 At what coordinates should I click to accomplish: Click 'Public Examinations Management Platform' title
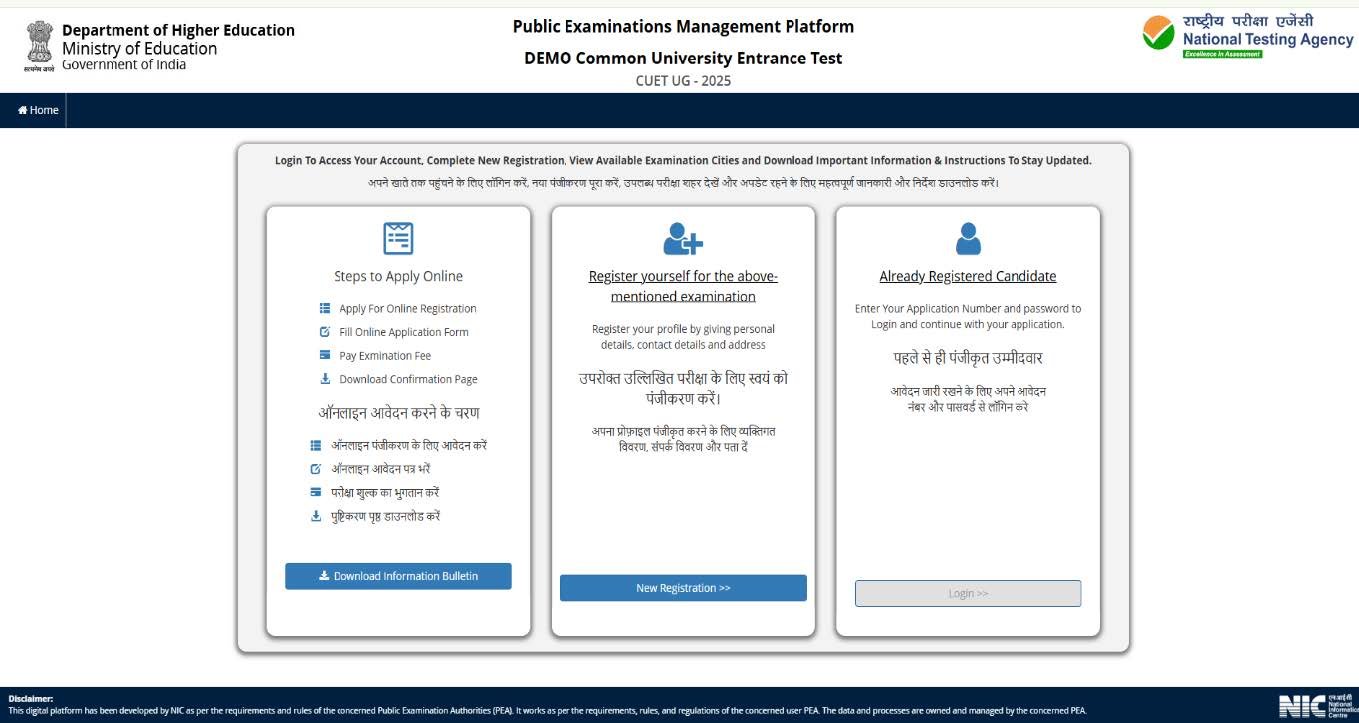[683, 26]
